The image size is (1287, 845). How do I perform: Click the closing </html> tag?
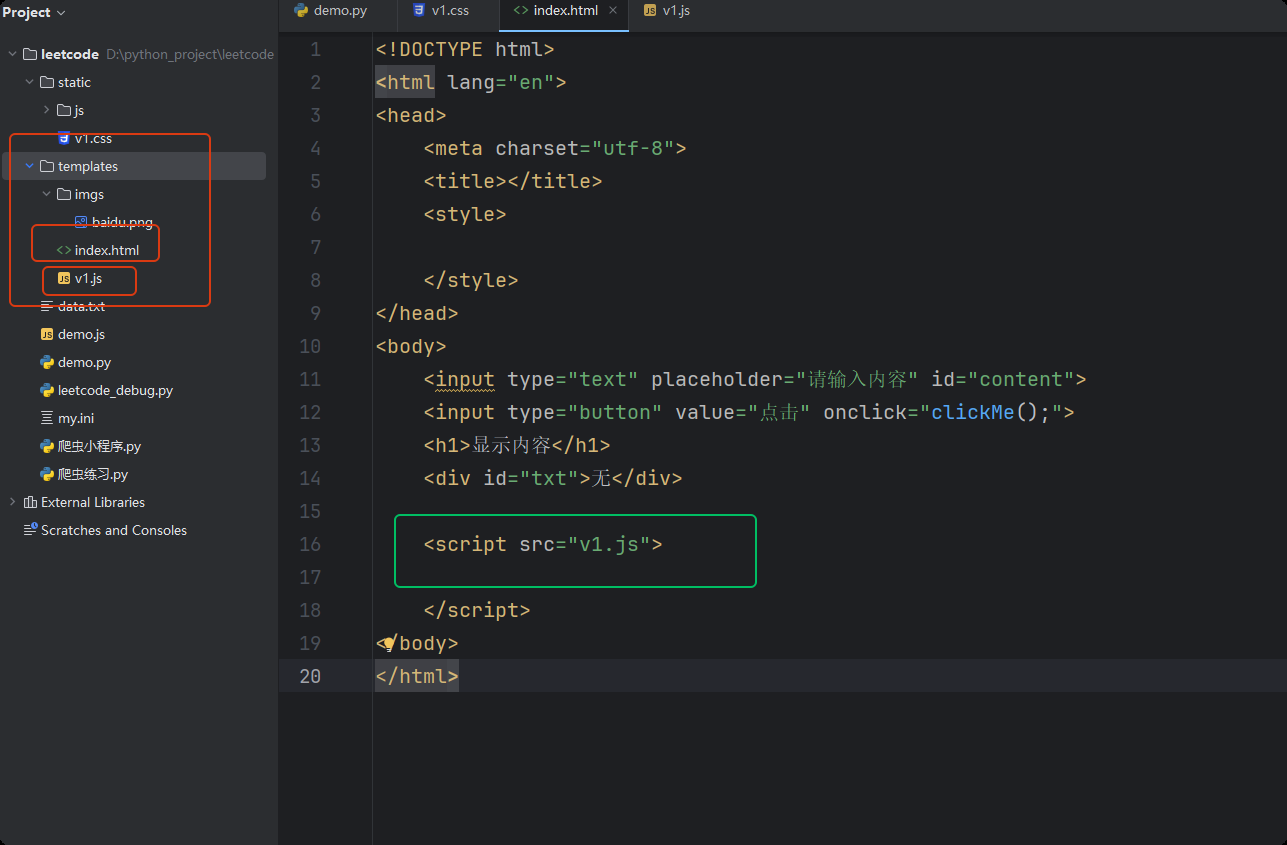point(417,676)
